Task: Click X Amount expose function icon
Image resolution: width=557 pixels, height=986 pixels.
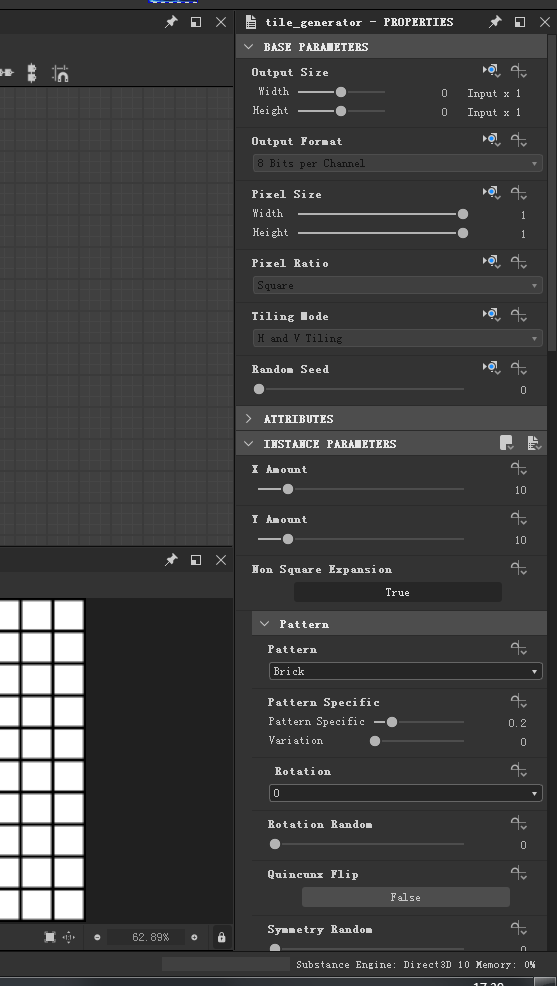Action: tap(519, 468)
